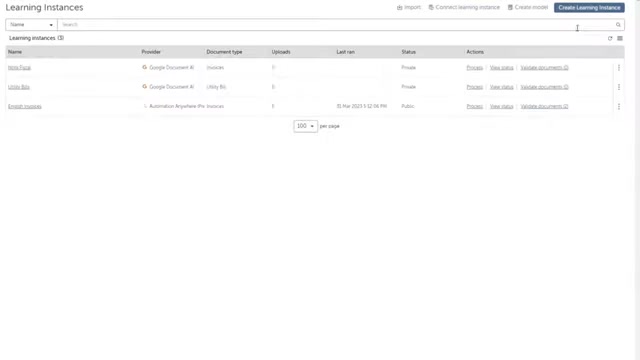
Task: Focus the Search input field
Action: 336,25
